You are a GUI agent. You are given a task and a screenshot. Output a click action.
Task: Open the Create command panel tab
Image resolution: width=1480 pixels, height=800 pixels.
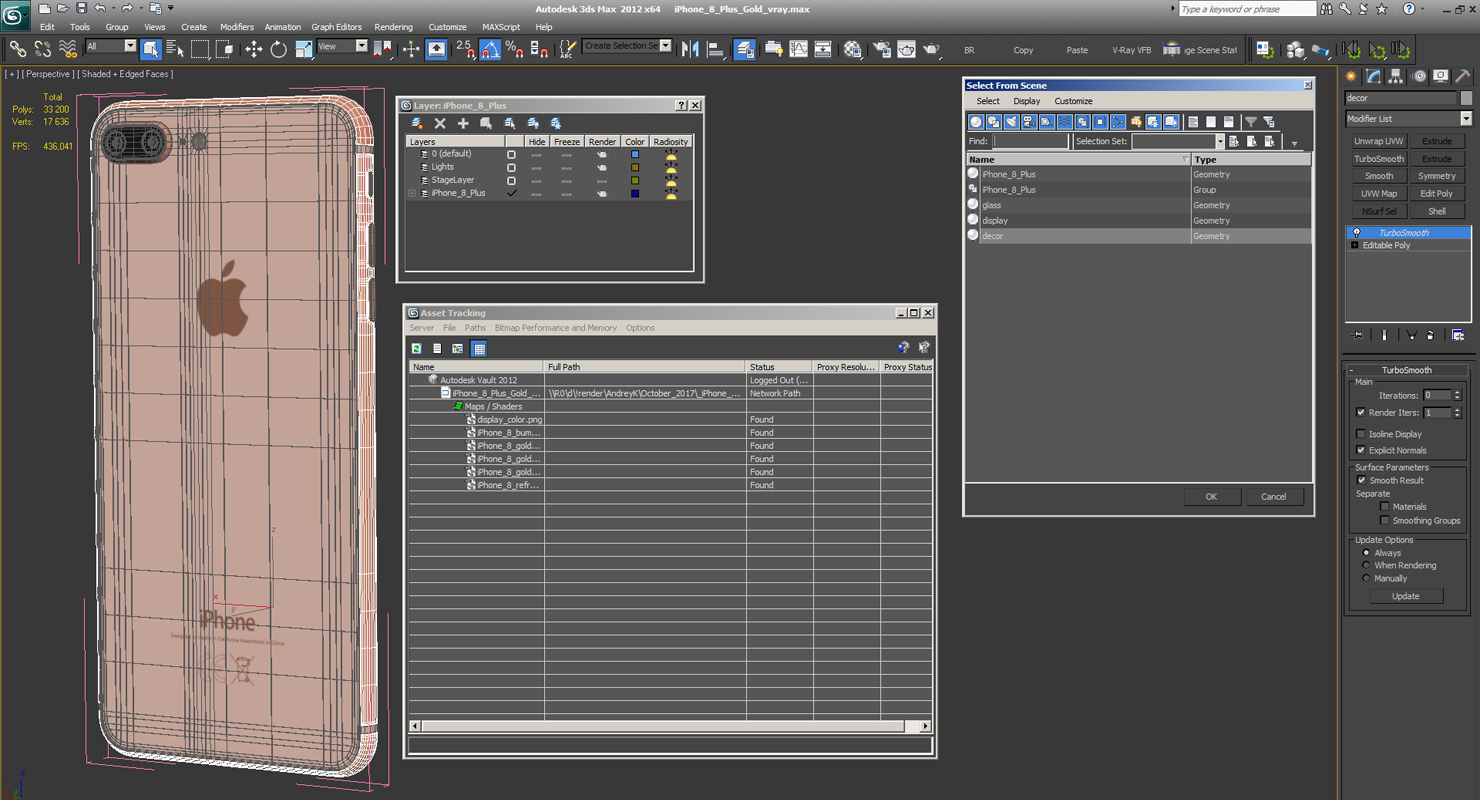(x=1352, y=76)
